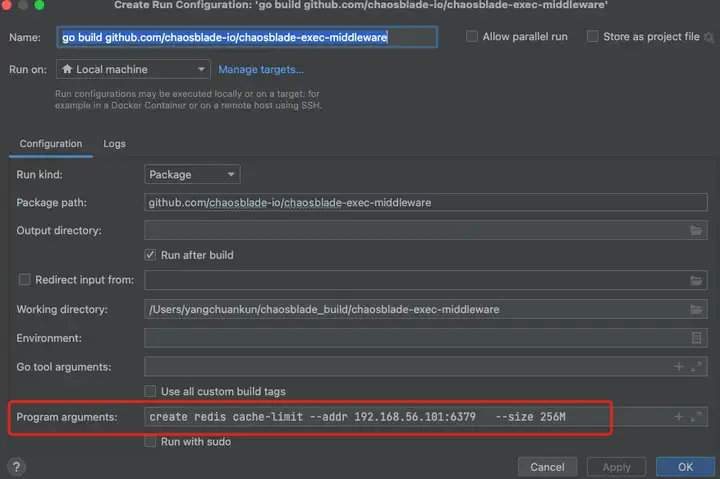The image size is (720, 479).
Task: Open Manage targets link
Action: pyautogui.click(x=261, y=69)
